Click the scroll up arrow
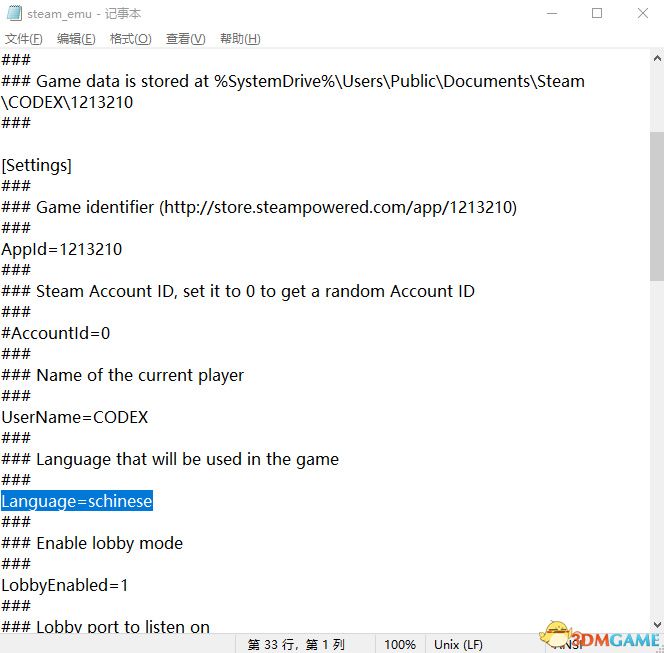This screenshot has height=653, width=664. tap(657, 58)
